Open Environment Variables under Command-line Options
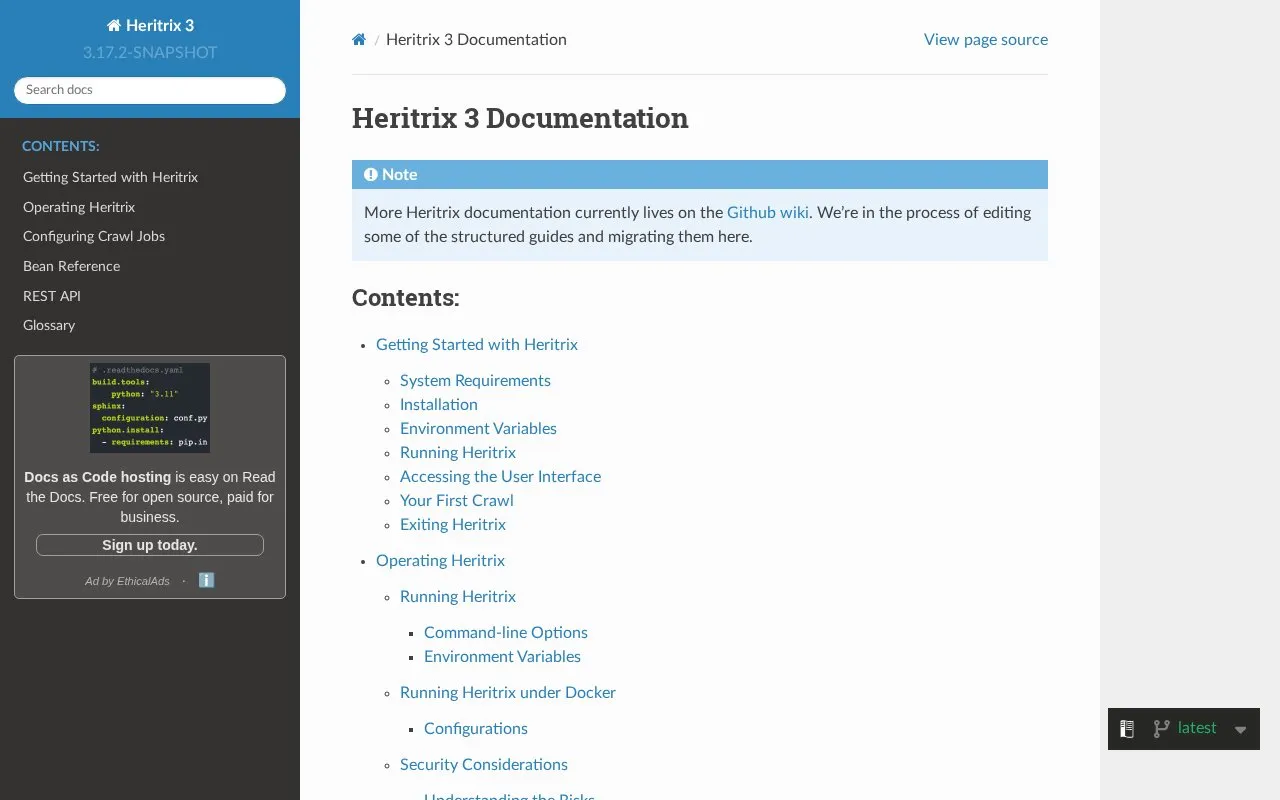Screen dimensions: 1280x800 coord(502,656)
